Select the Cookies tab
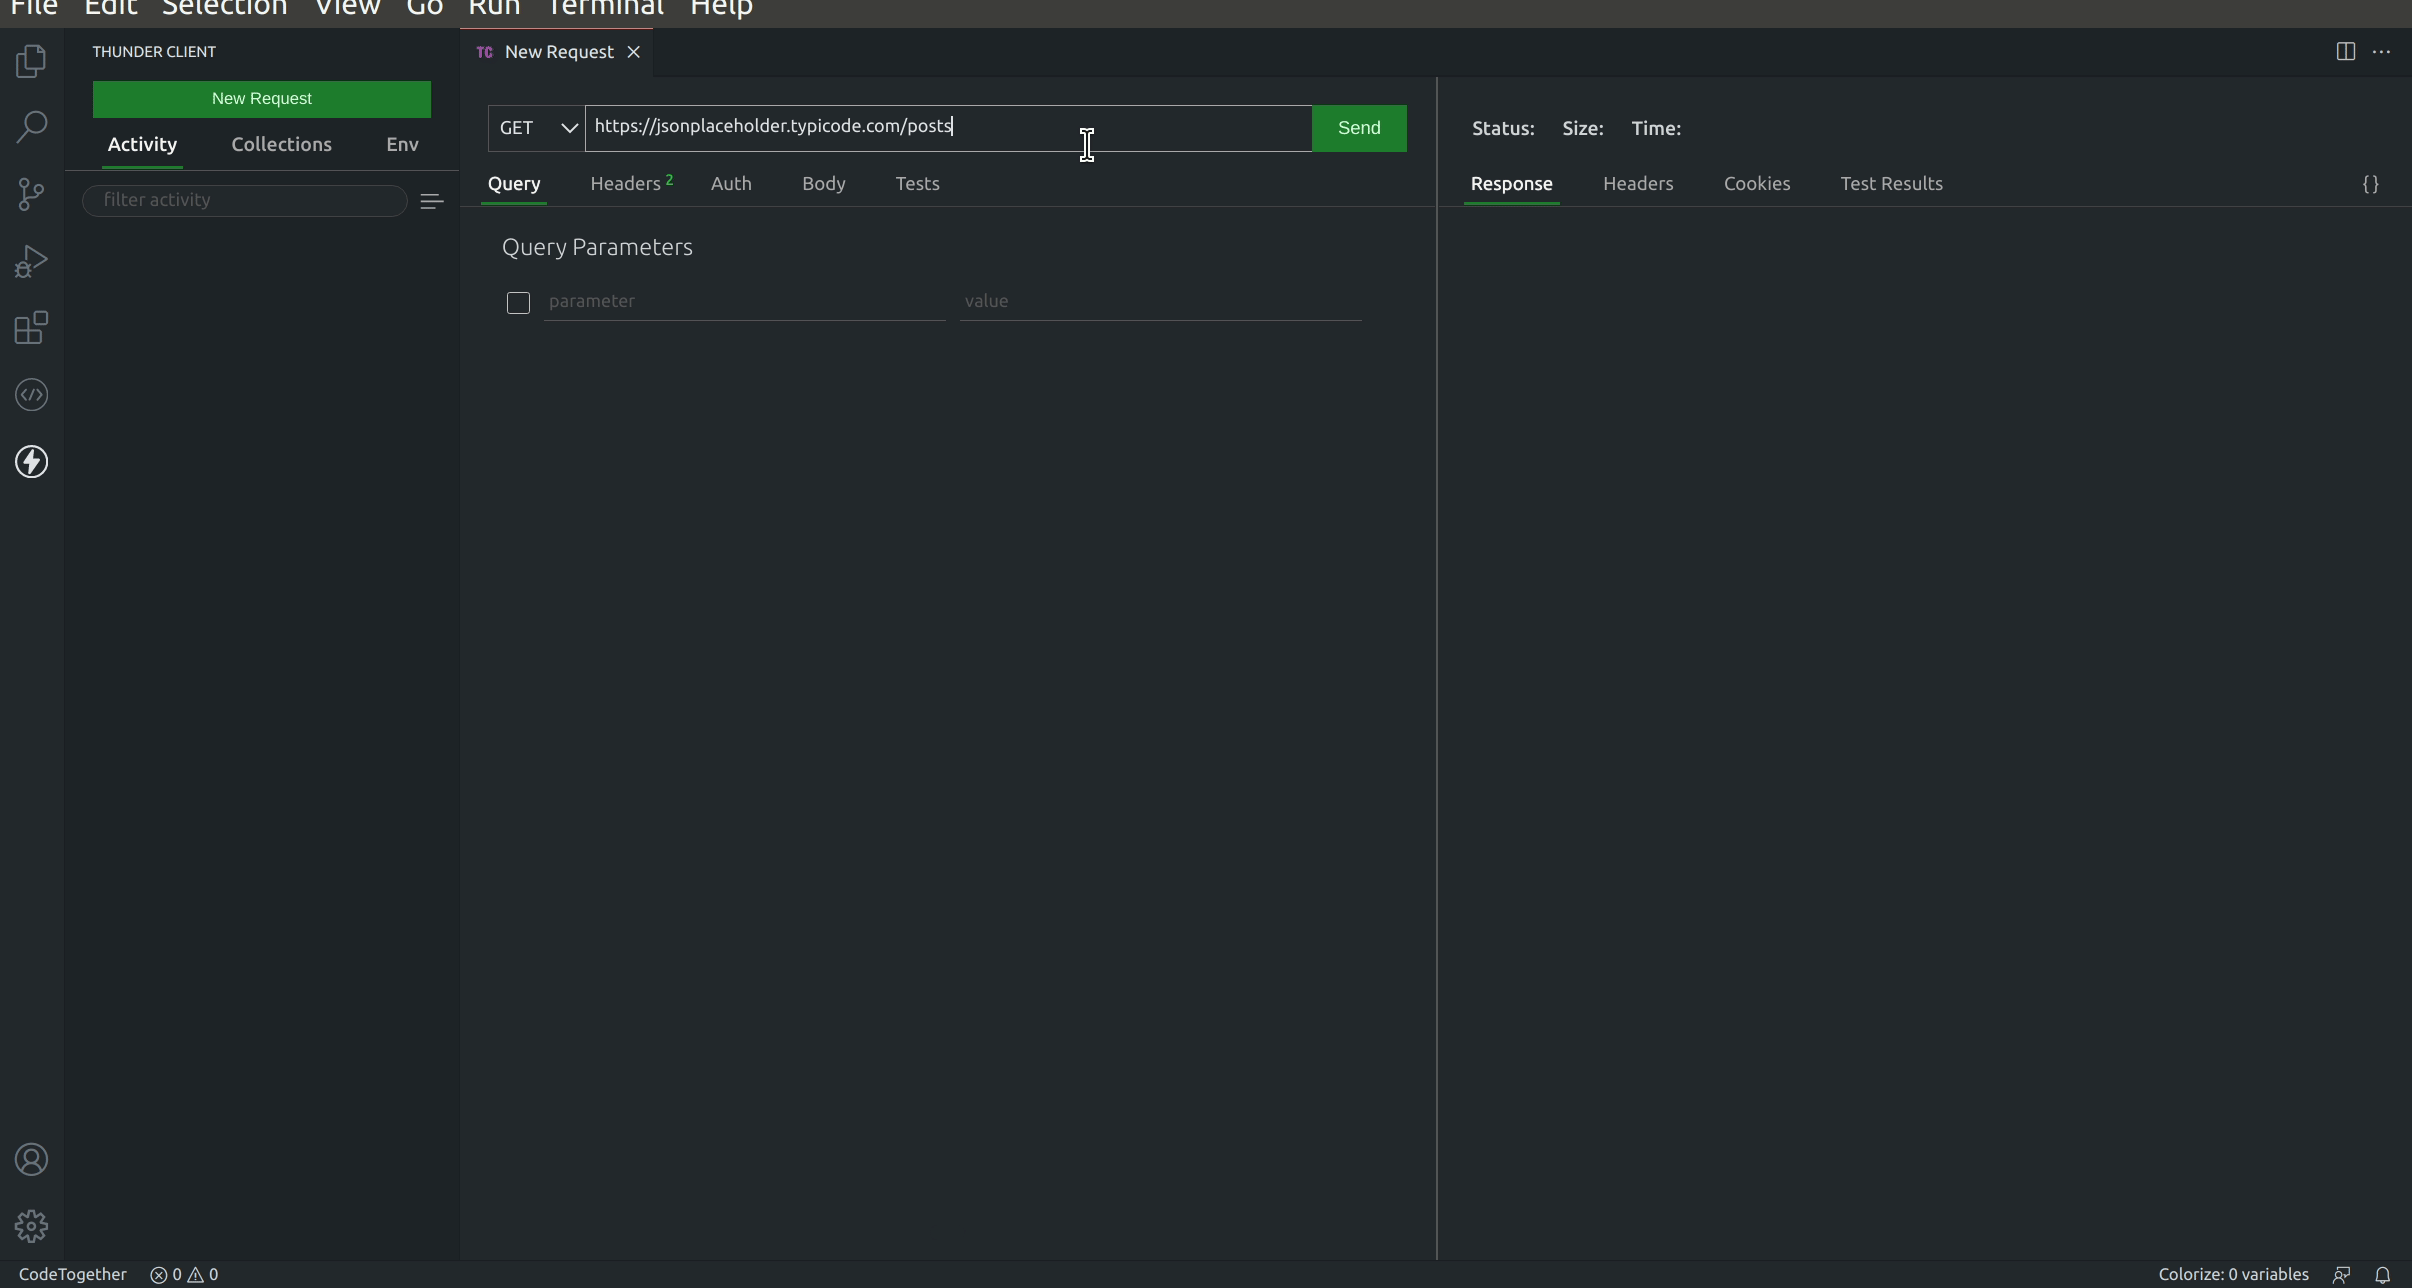 click(x=1756, y=184)
